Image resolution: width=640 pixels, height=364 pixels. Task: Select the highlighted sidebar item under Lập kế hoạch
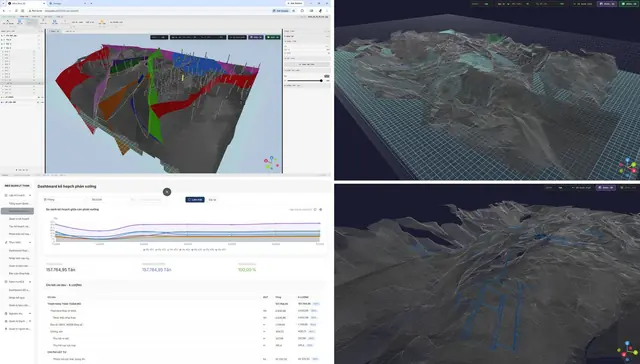[x=17, y=211]
